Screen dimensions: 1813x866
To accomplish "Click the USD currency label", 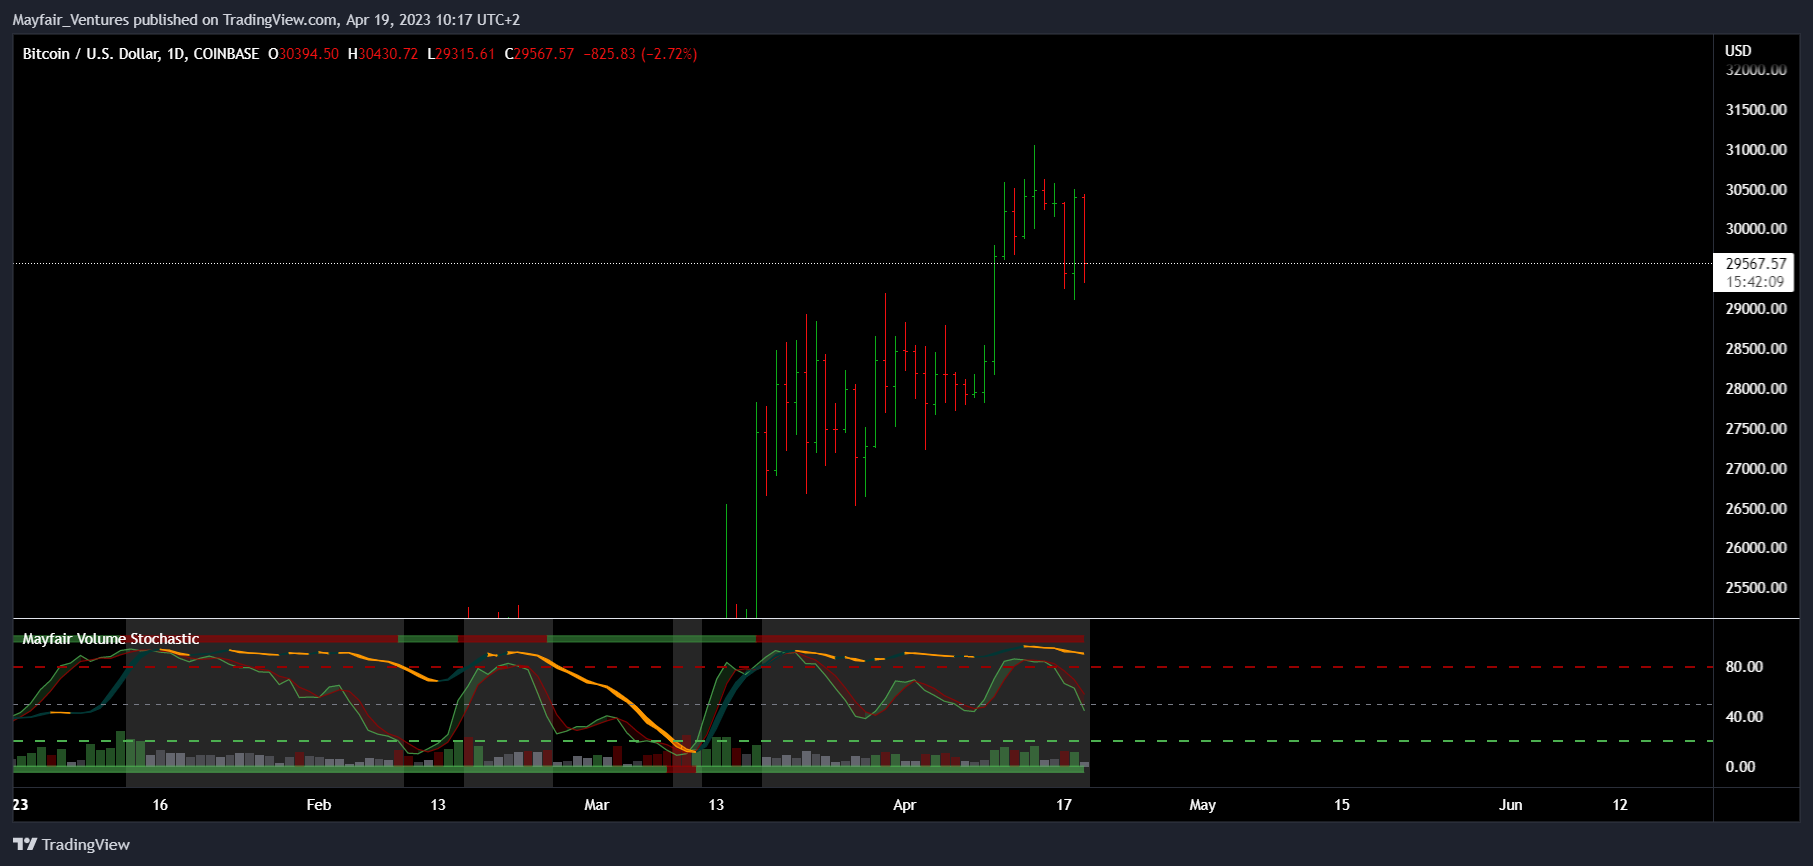I will pos(1738,50).
